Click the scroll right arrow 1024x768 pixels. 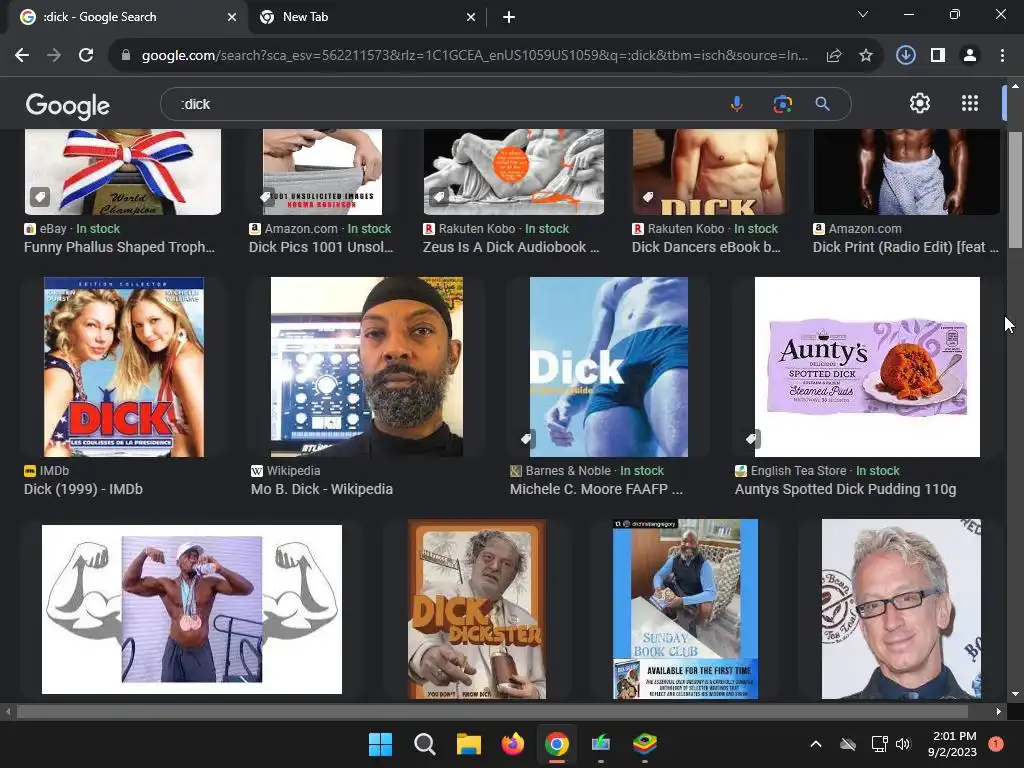[999, 712]
